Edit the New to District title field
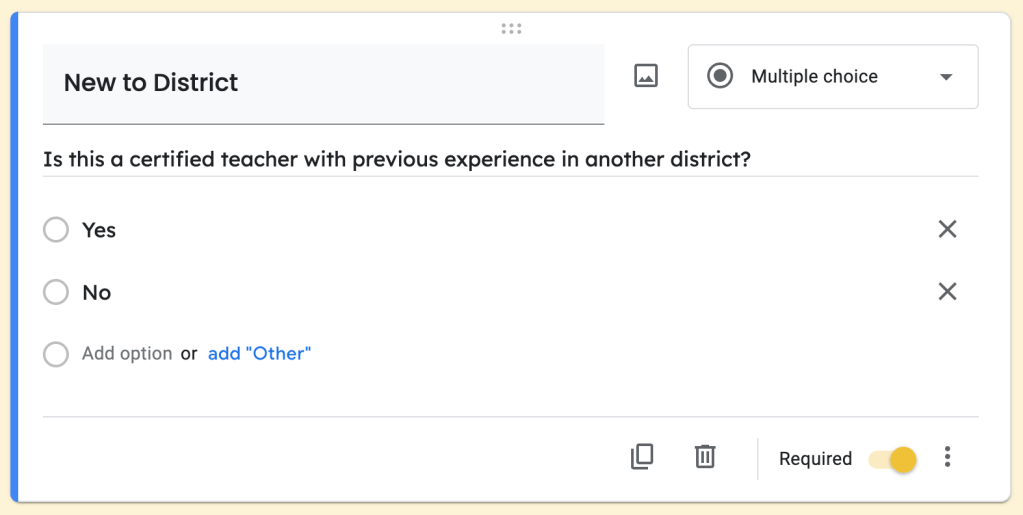This screenshot has width=1023, height=515. tap(322, 83)
